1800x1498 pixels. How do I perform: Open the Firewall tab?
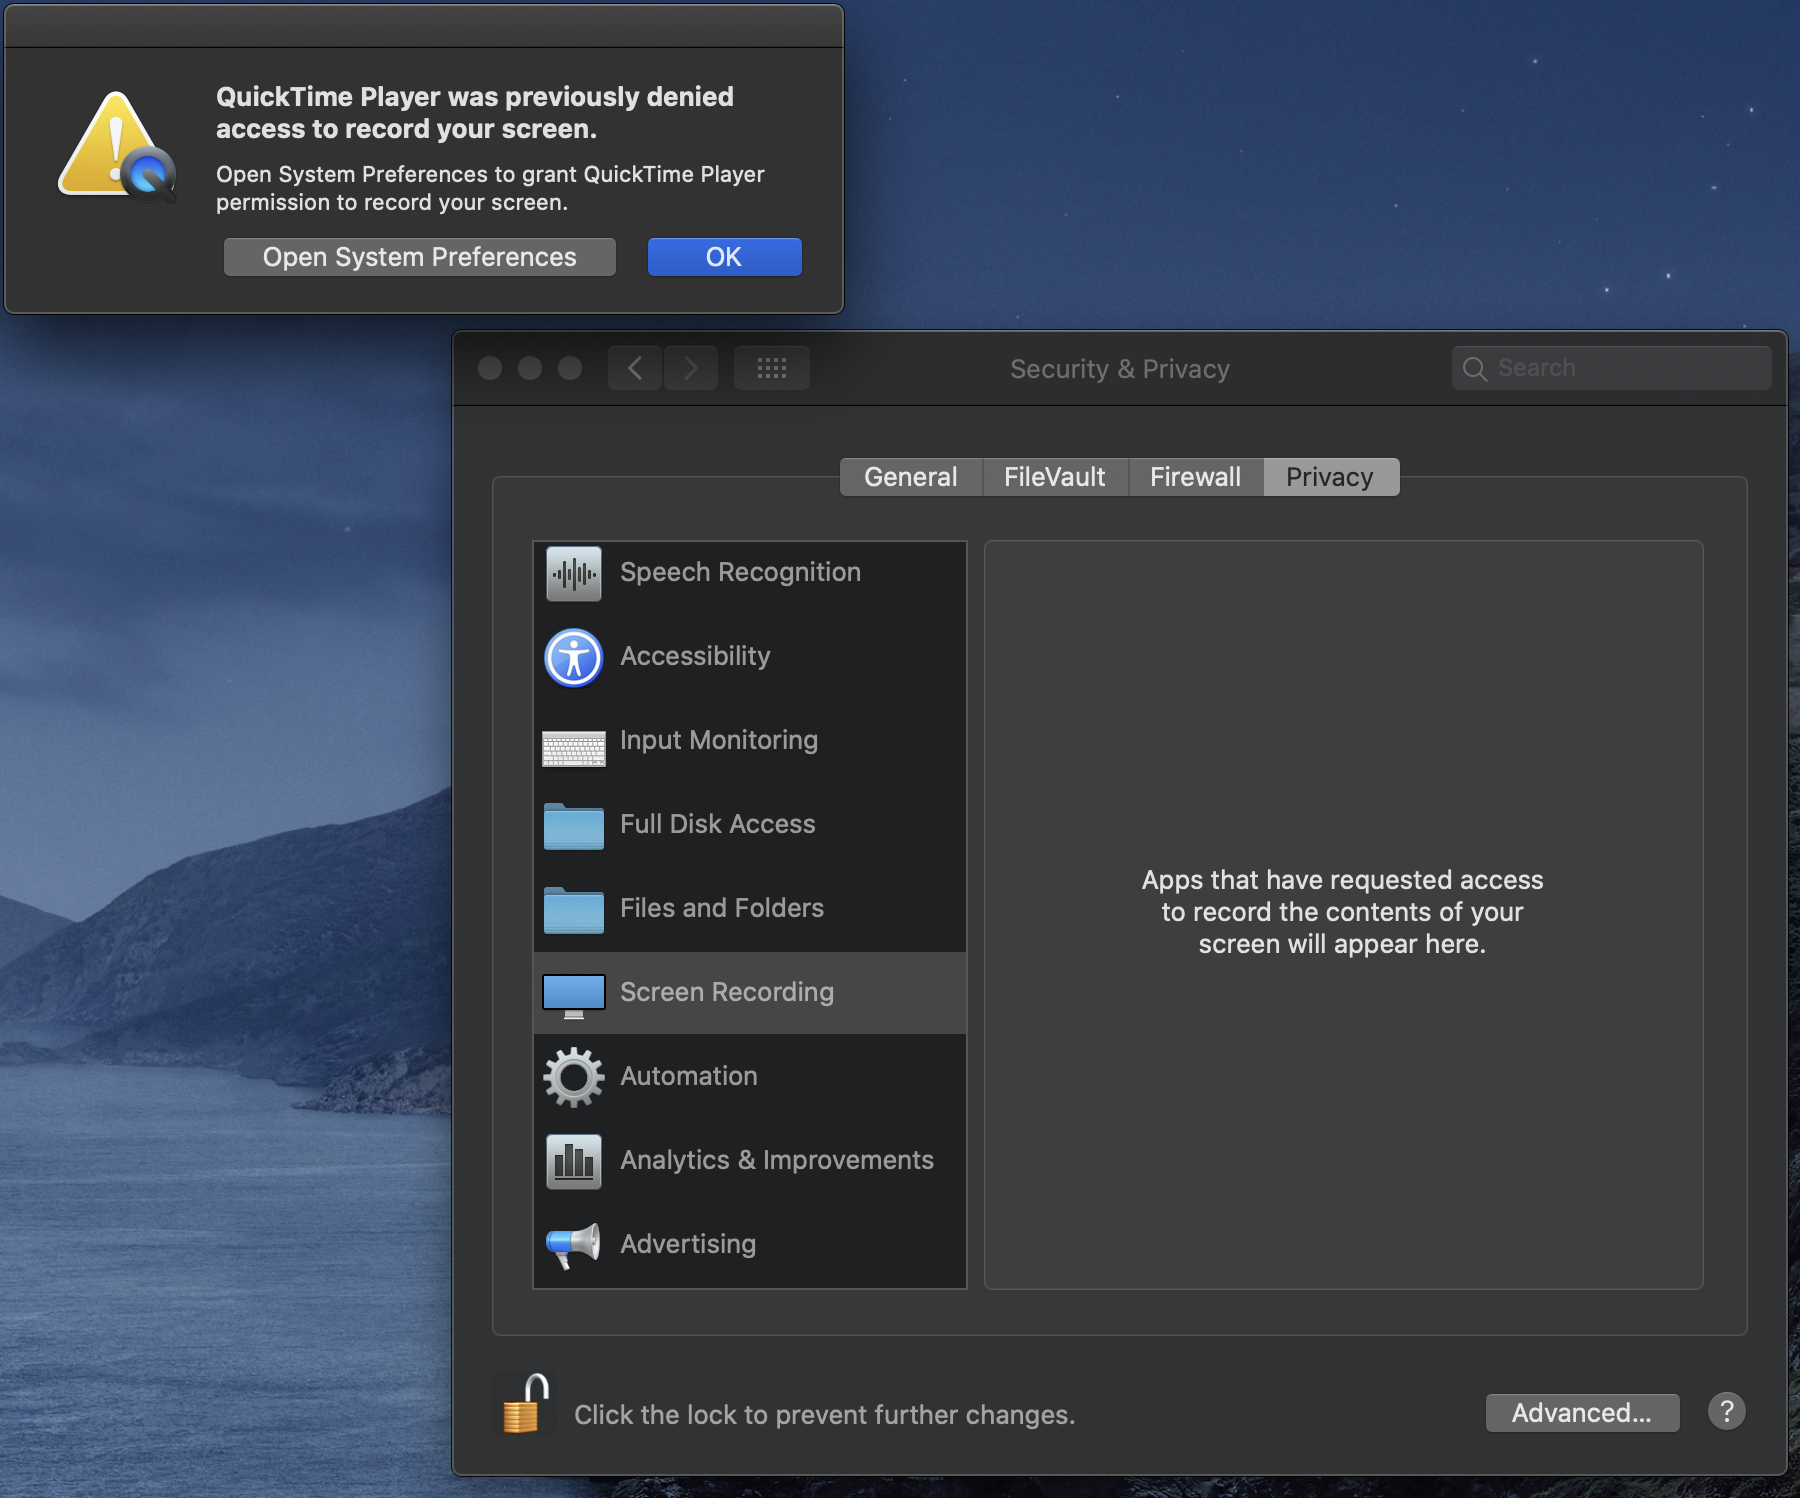(1196, 477)
